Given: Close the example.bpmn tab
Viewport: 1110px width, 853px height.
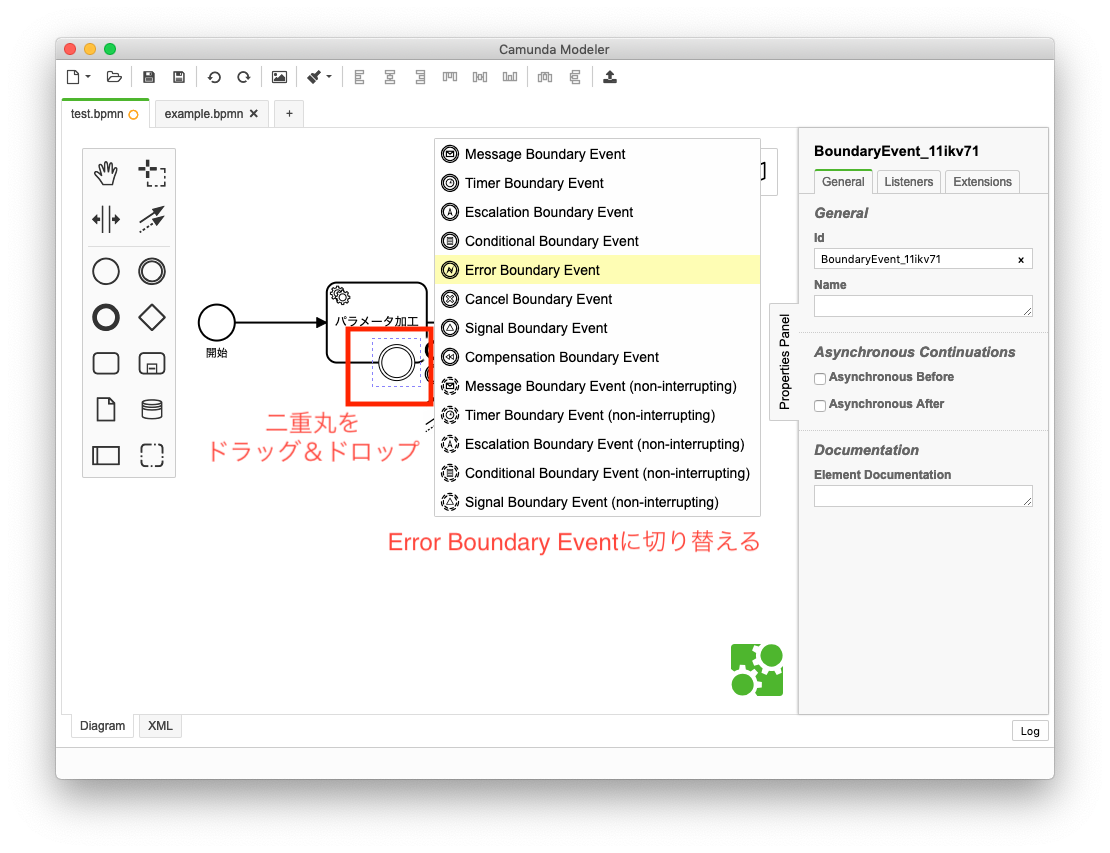Looking at the screenshot, I should pyautogui.click(x=254, y=113).
